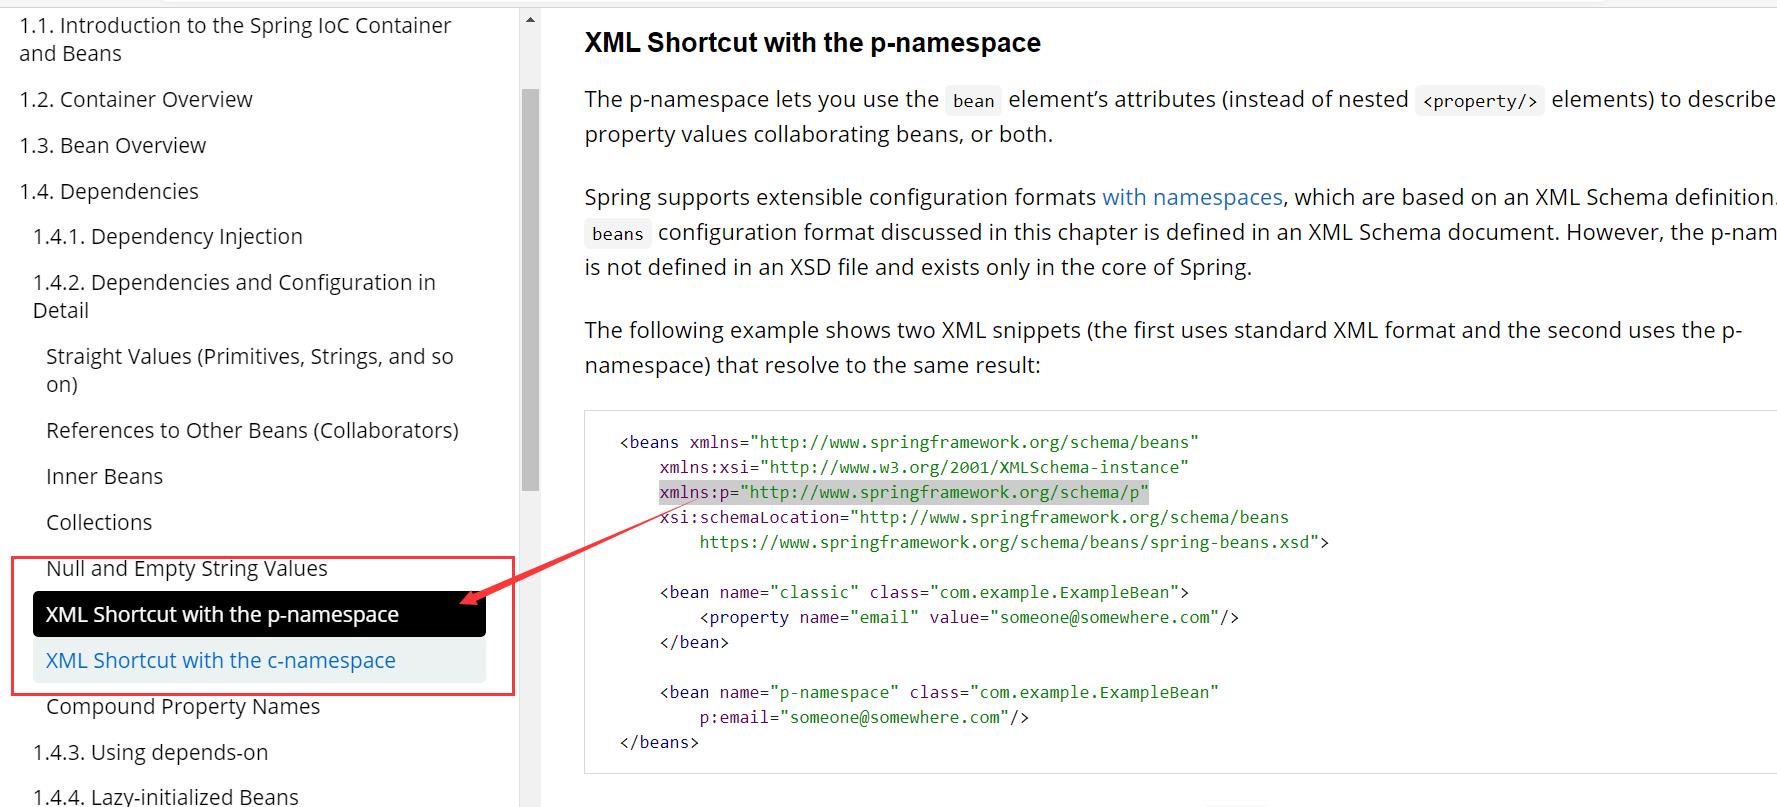
Task: Open 1.1 Introduction to the Spring IoC Container
Action: (x=235, y=39)
